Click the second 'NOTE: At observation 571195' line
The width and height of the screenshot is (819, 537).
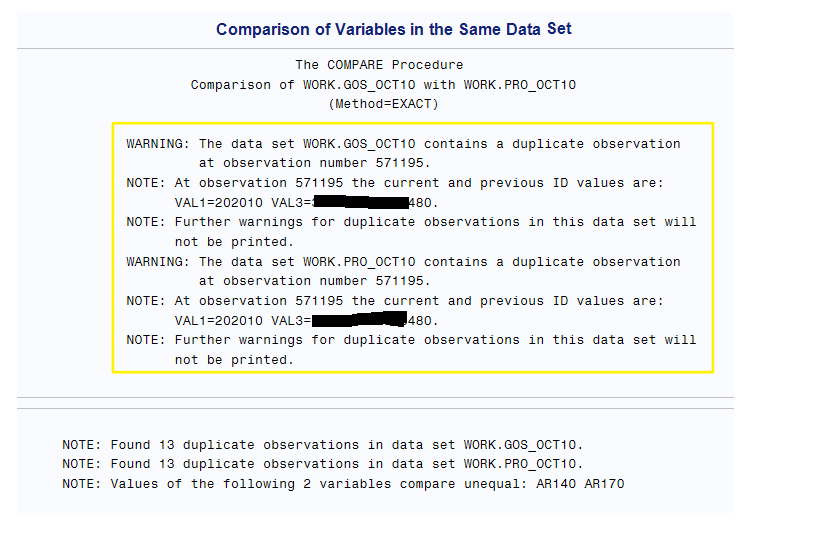[395, 301]
